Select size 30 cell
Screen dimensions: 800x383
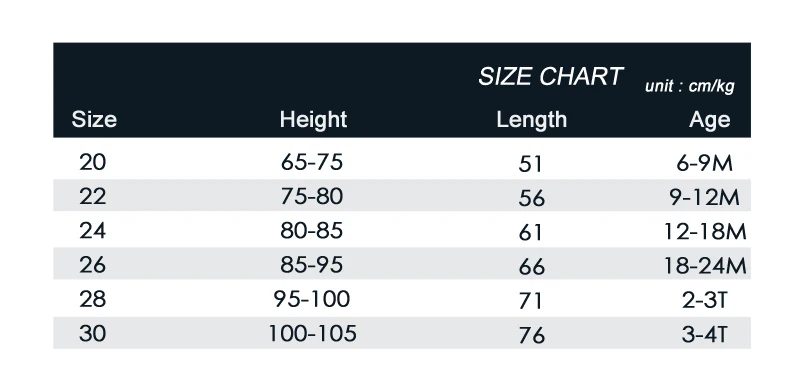point(93,334)
